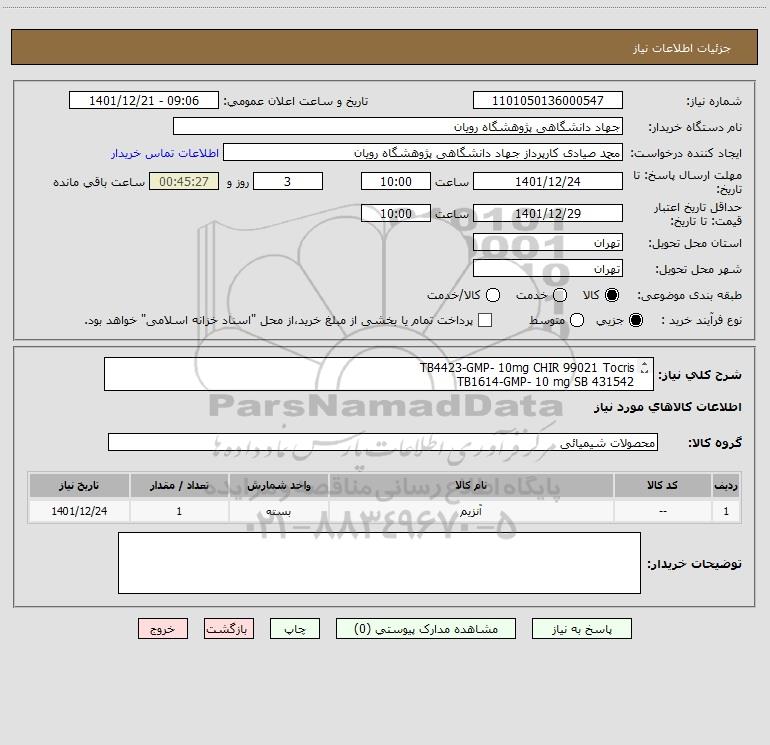Open مشاهده مدارک پیوستی (0) button
The image size is (770, 745).
pyautogui.click(x=426, y=629)
